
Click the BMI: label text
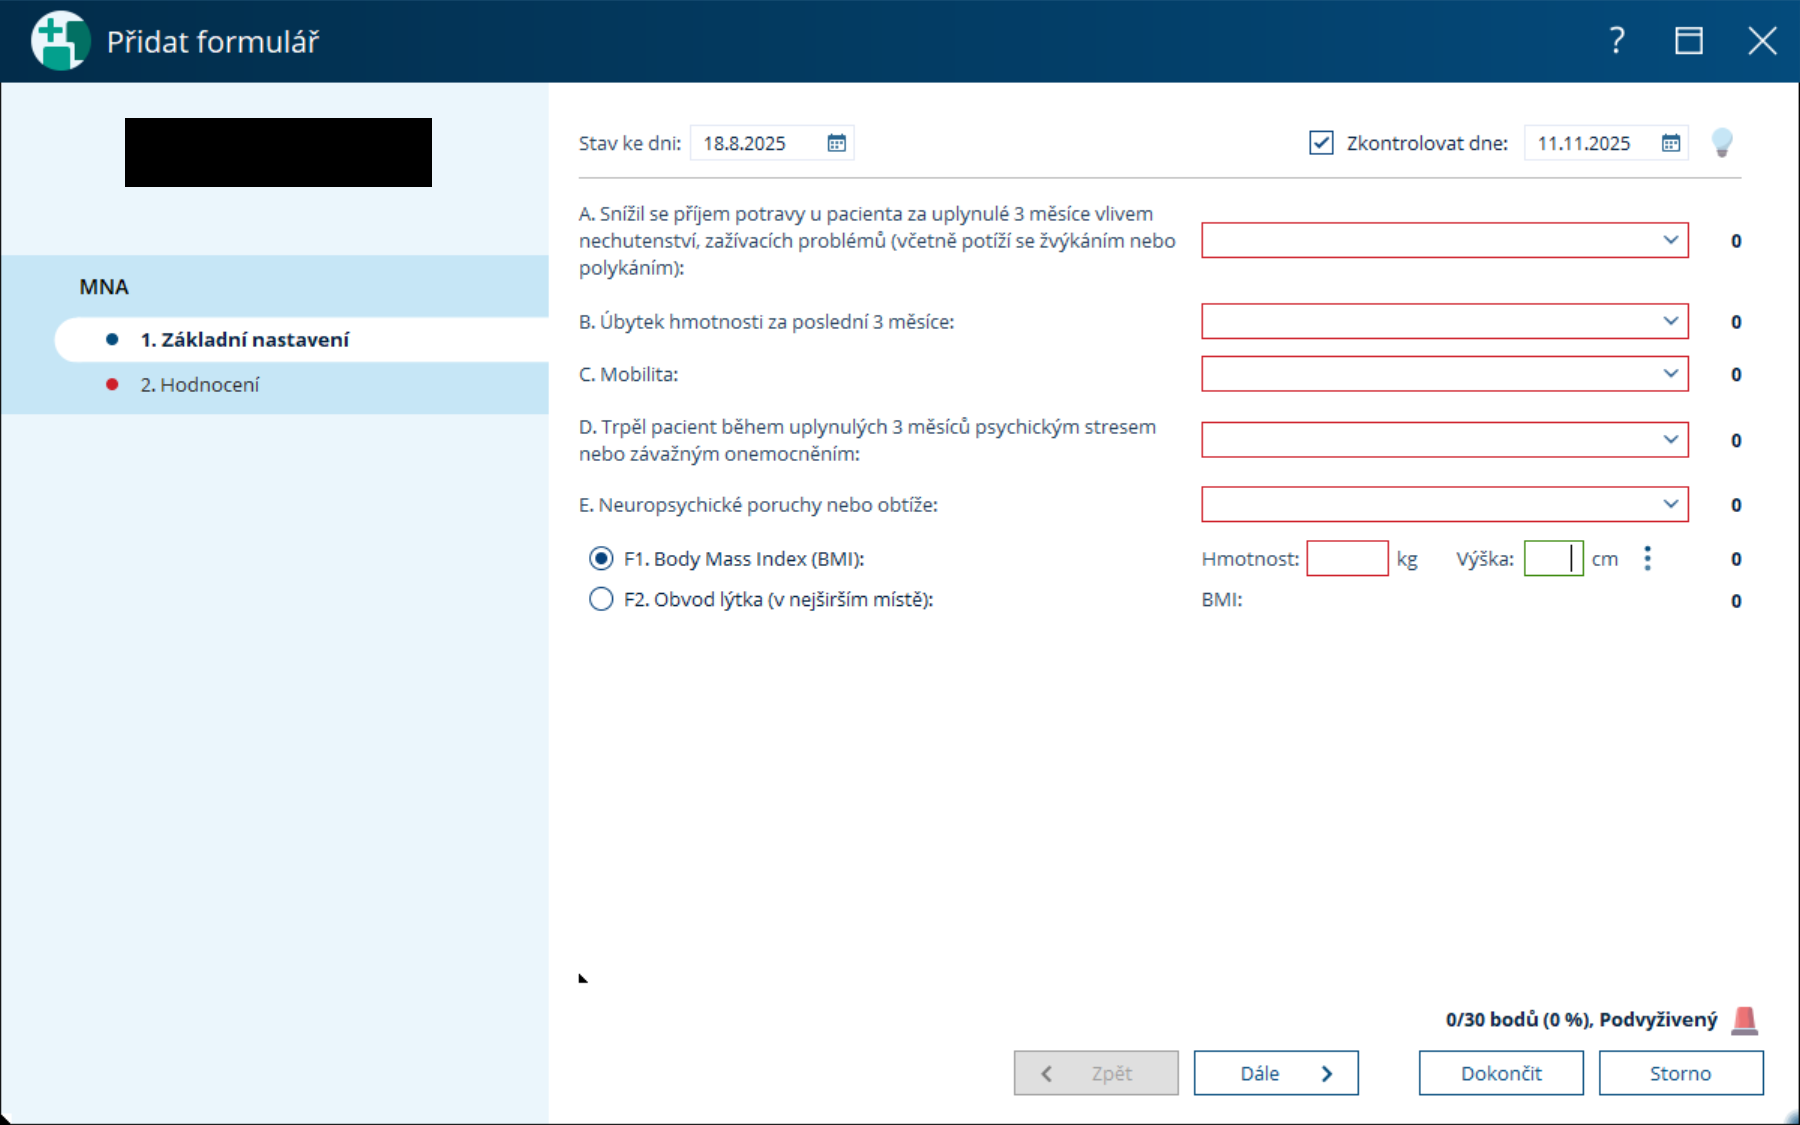(1222, 600)
